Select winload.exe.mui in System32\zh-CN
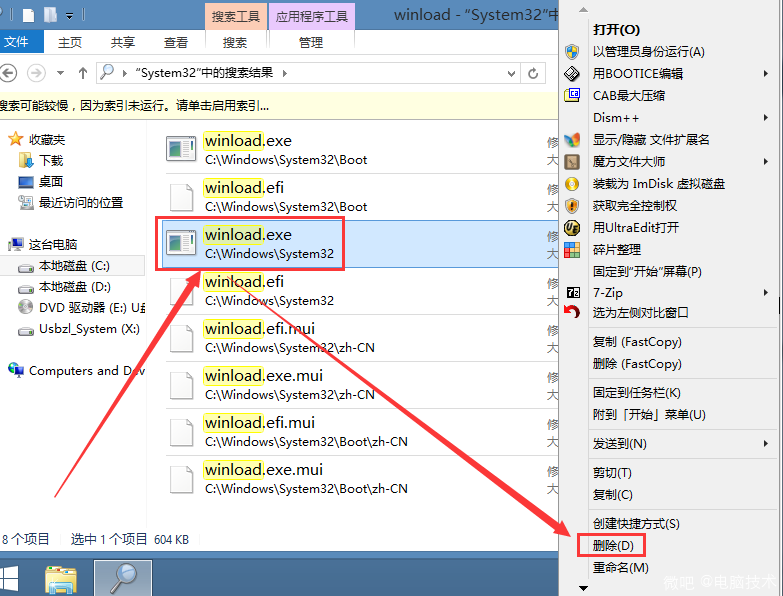The width and height of the screenshot is (783, 596). coord(362,385)
